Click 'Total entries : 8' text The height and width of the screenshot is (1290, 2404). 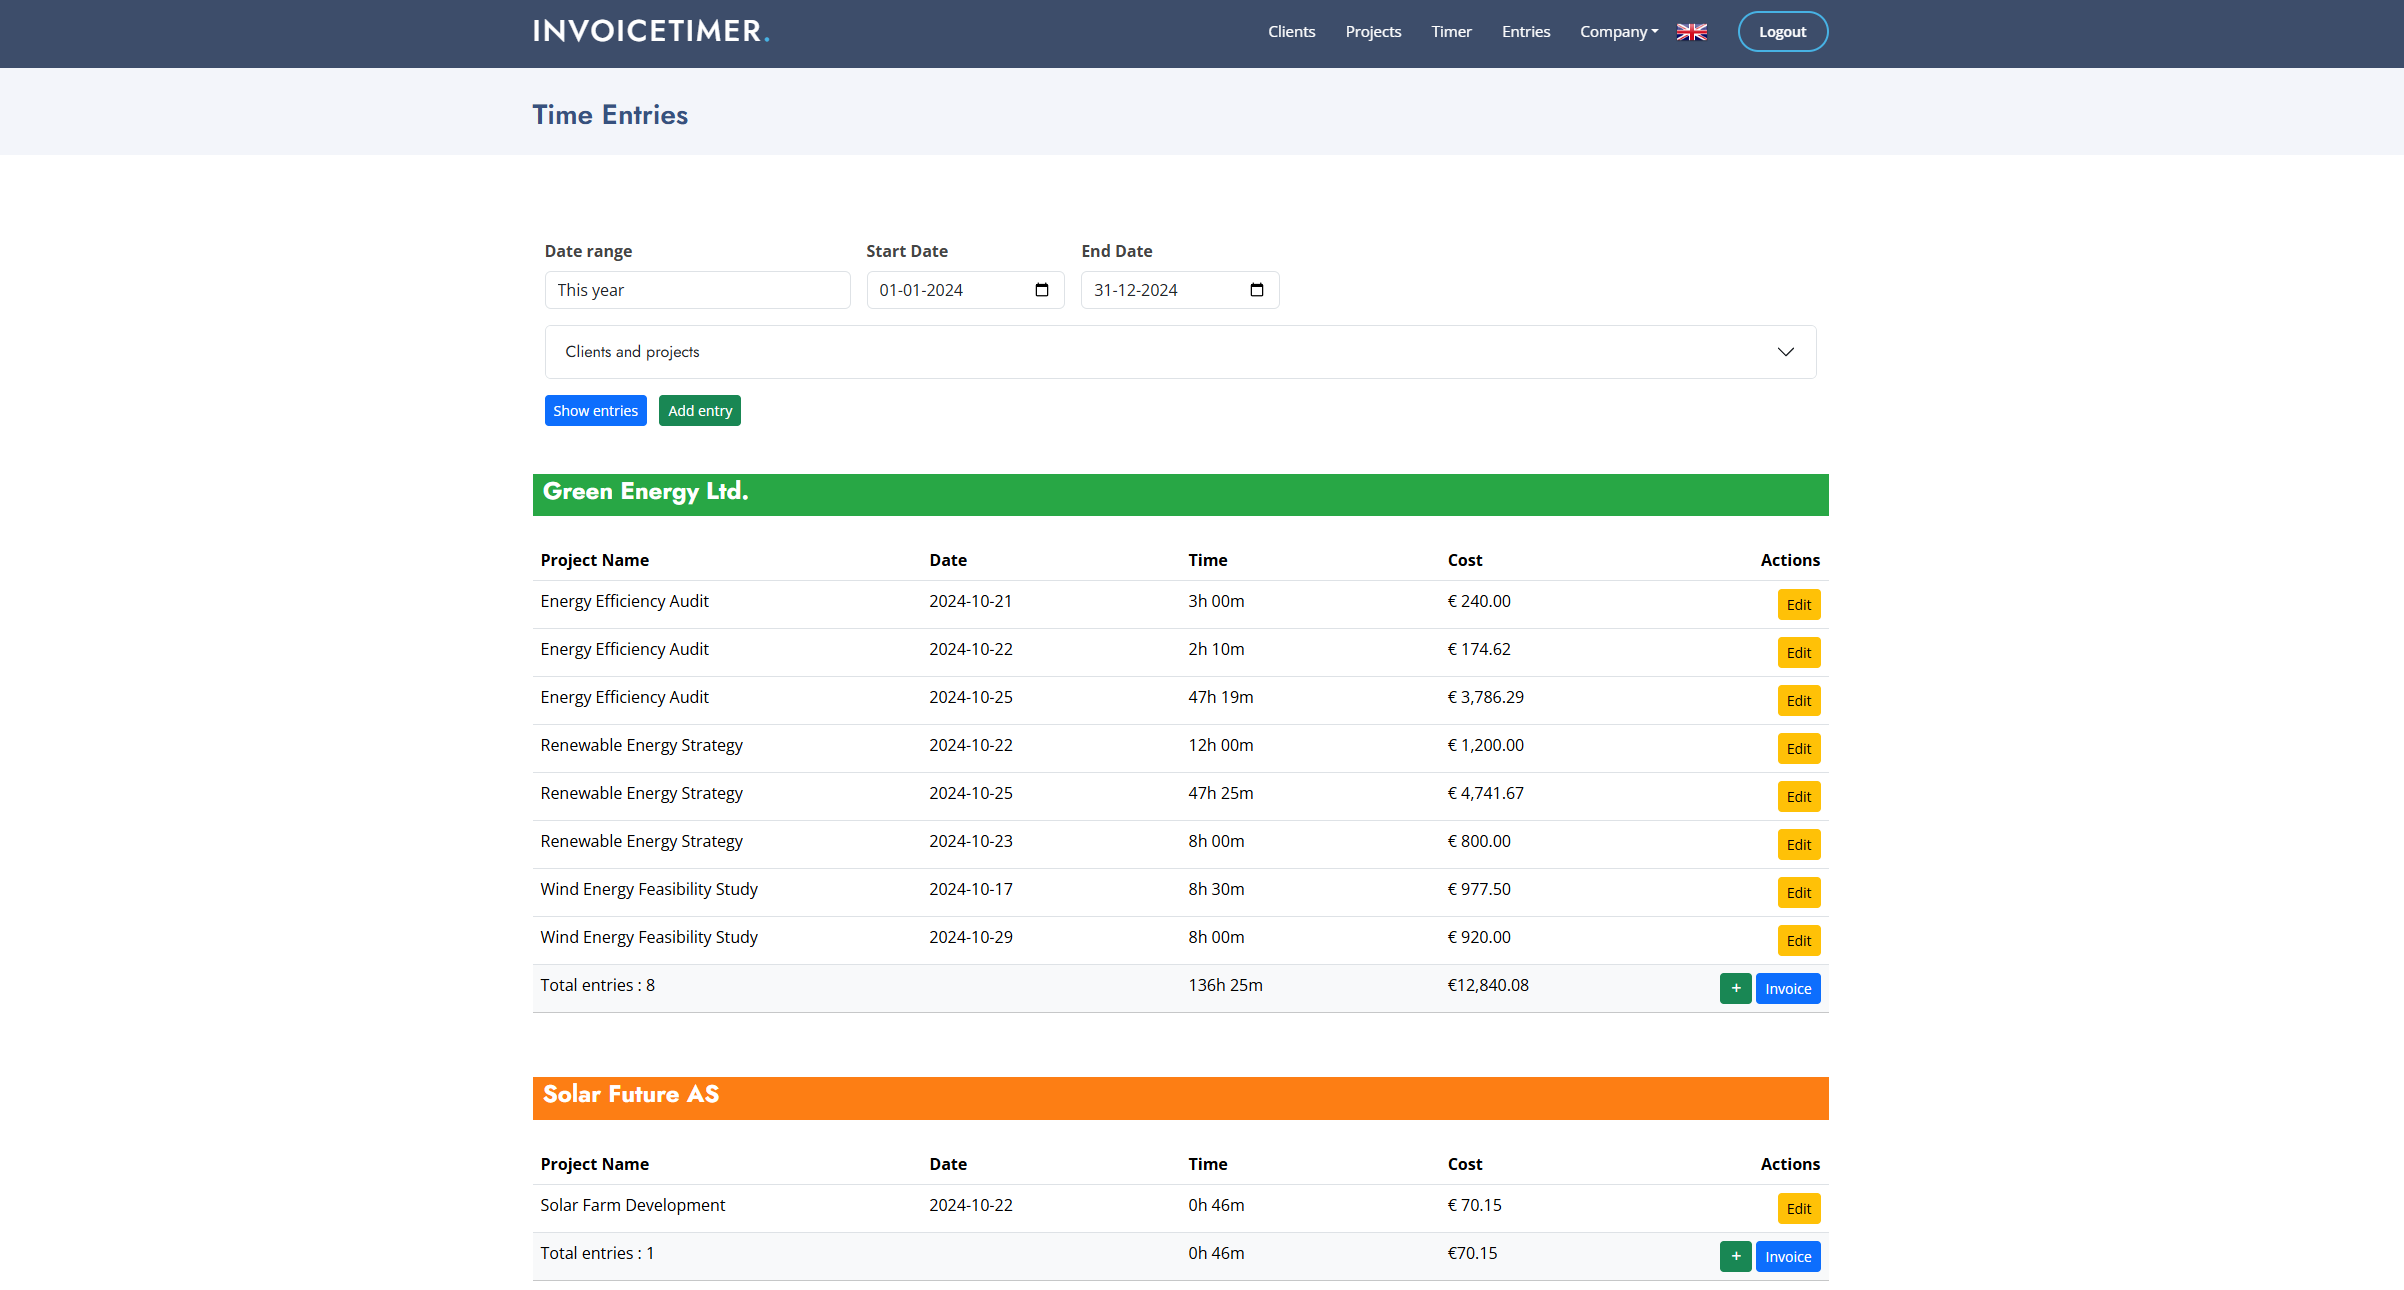pos(598,985)
